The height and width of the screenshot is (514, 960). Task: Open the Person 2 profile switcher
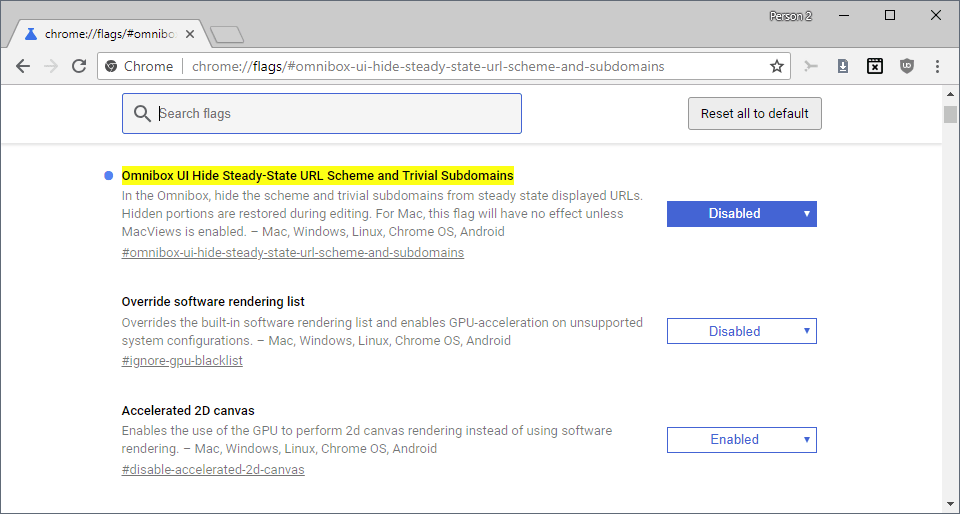pos(790,17)
